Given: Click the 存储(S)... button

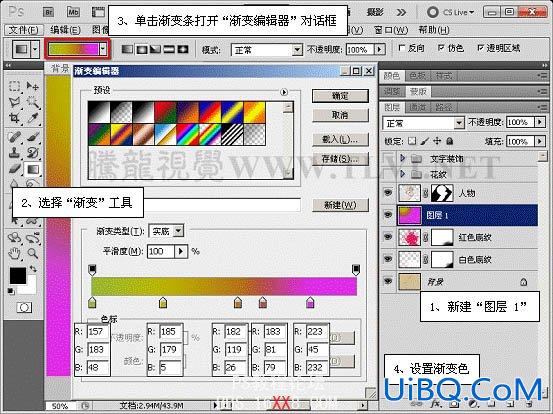Looking at the screenshot, I should click(340, 159).
